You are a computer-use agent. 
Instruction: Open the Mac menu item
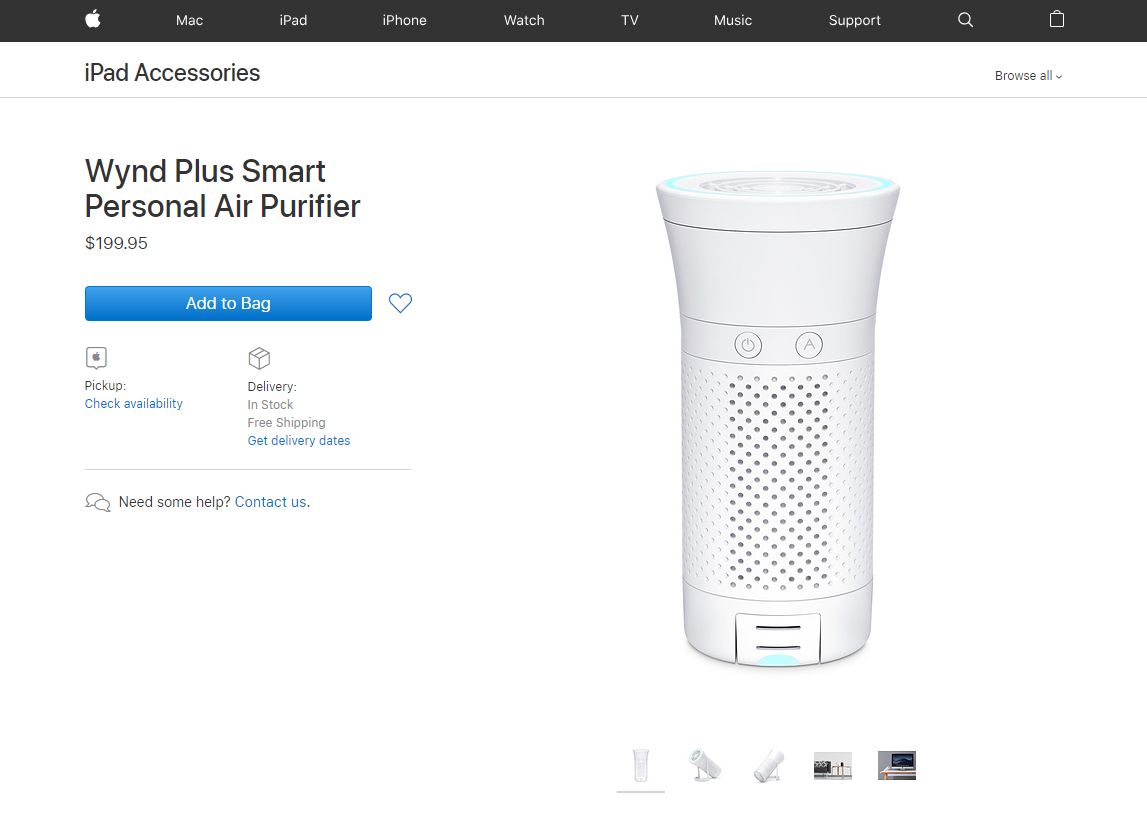pyautogui.click(x=189, y=20)
